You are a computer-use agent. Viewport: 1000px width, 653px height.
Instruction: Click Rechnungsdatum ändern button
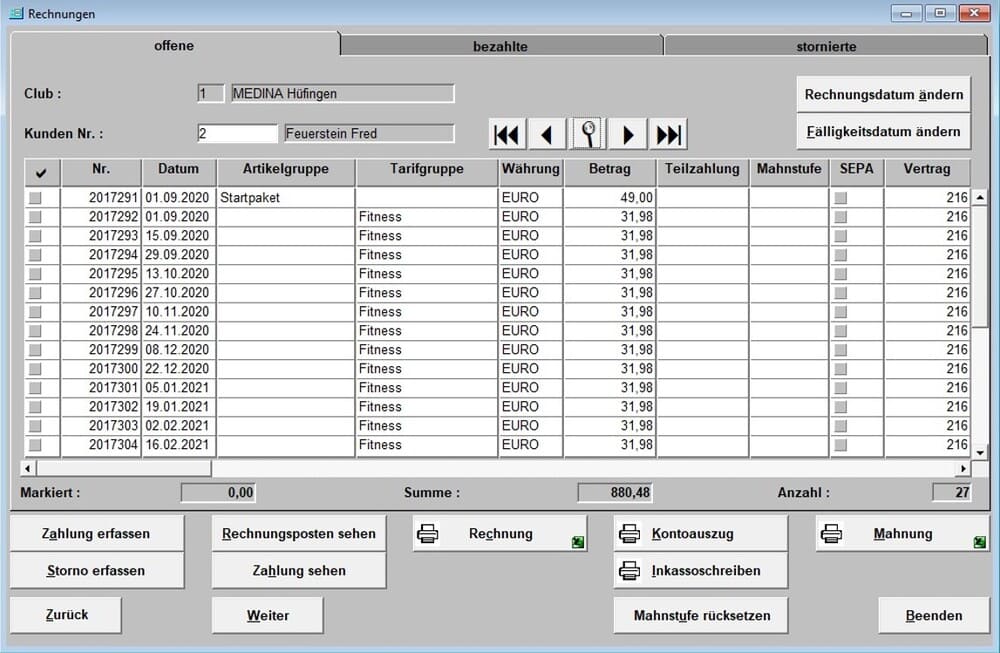883,95
